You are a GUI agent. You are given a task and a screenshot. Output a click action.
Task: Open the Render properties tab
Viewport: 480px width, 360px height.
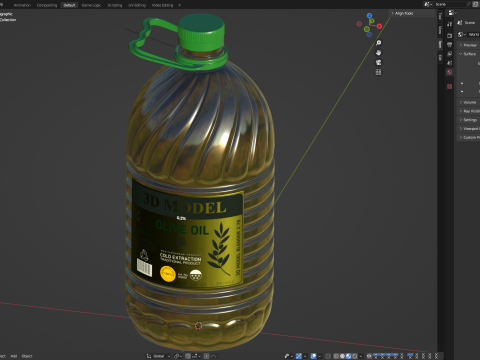coord(449,35)
